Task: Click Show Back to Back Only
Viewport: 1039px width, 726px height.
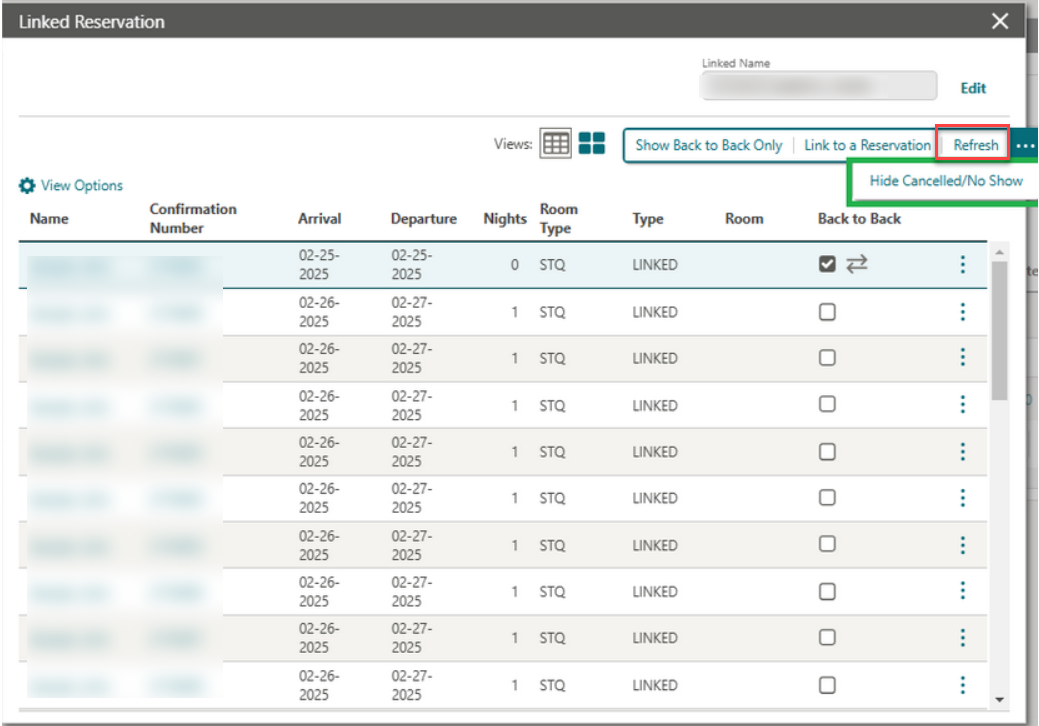Action: [708, 145]
